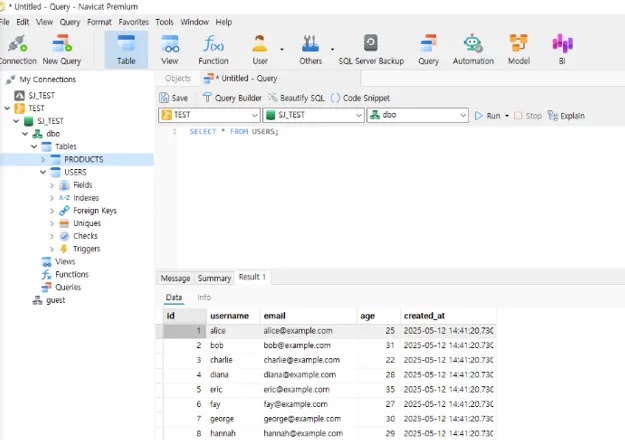Switch to the Objects tab

pos(178,79)
